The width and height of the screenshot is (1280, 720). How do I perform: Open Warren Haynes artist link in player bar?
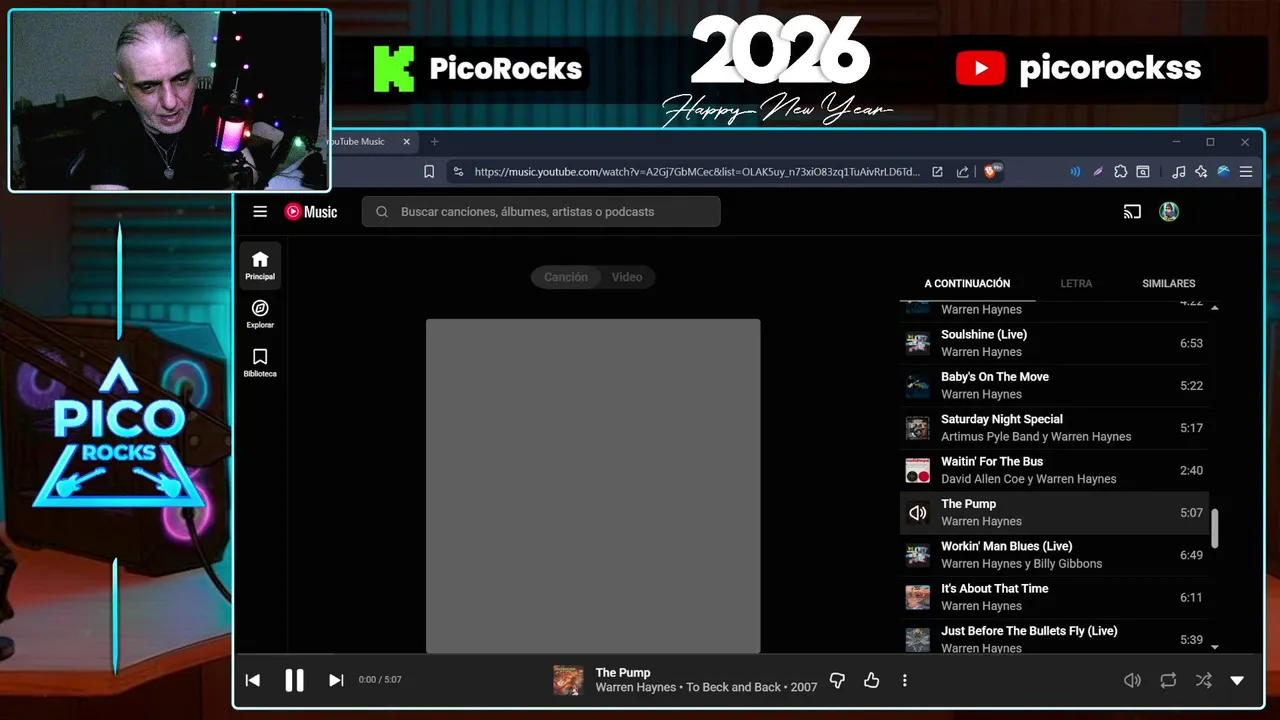tap(636, 687)
